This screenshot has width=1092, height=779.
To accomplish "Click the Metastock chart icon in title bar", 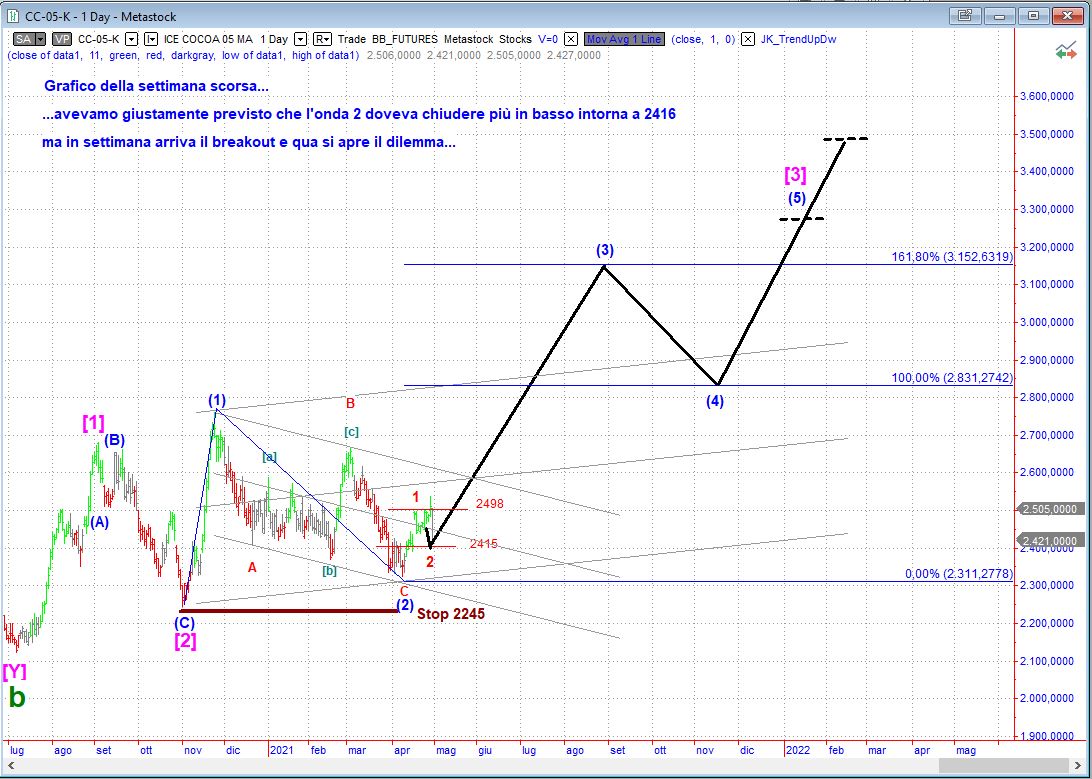I will (x=13, y=15).
